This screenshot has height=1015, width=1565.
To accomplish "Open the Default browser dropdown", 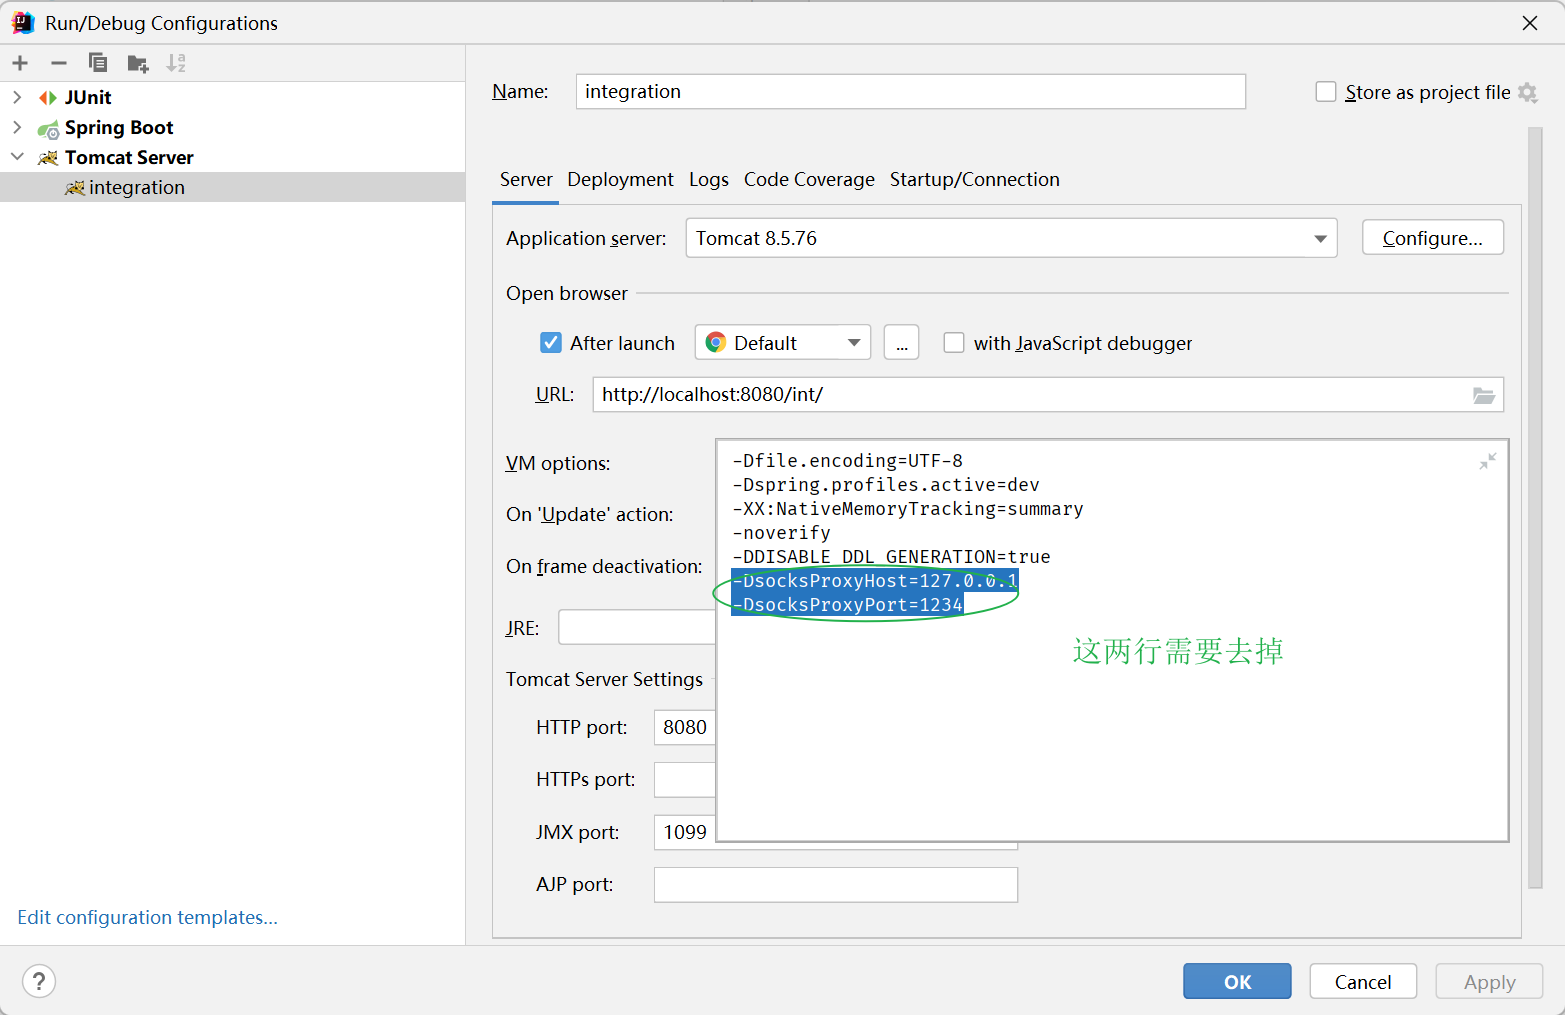I will click(x=856, y=342).
